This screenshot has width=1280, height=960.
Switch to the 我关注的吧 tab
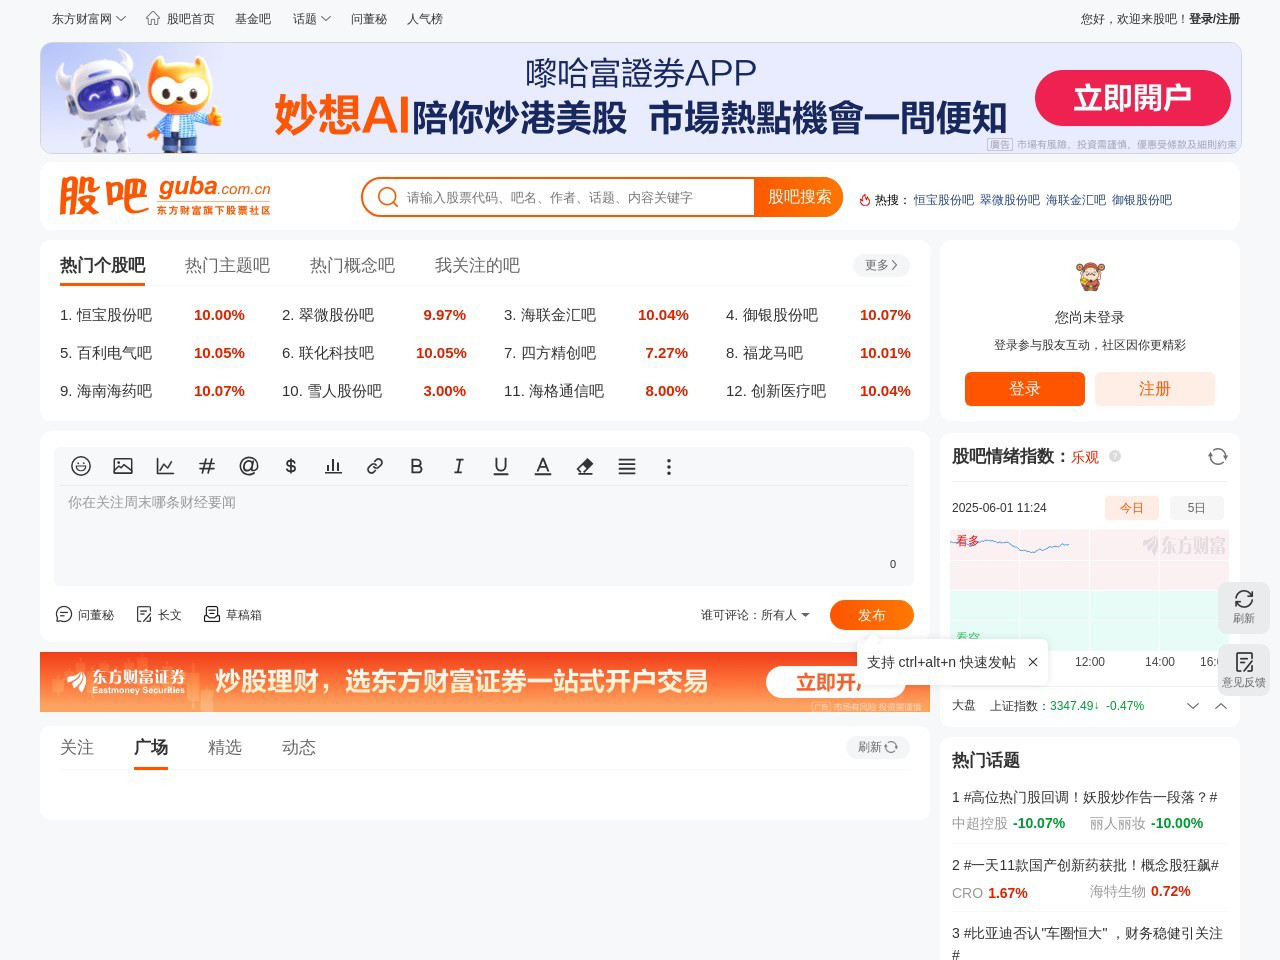click(477, 265)
